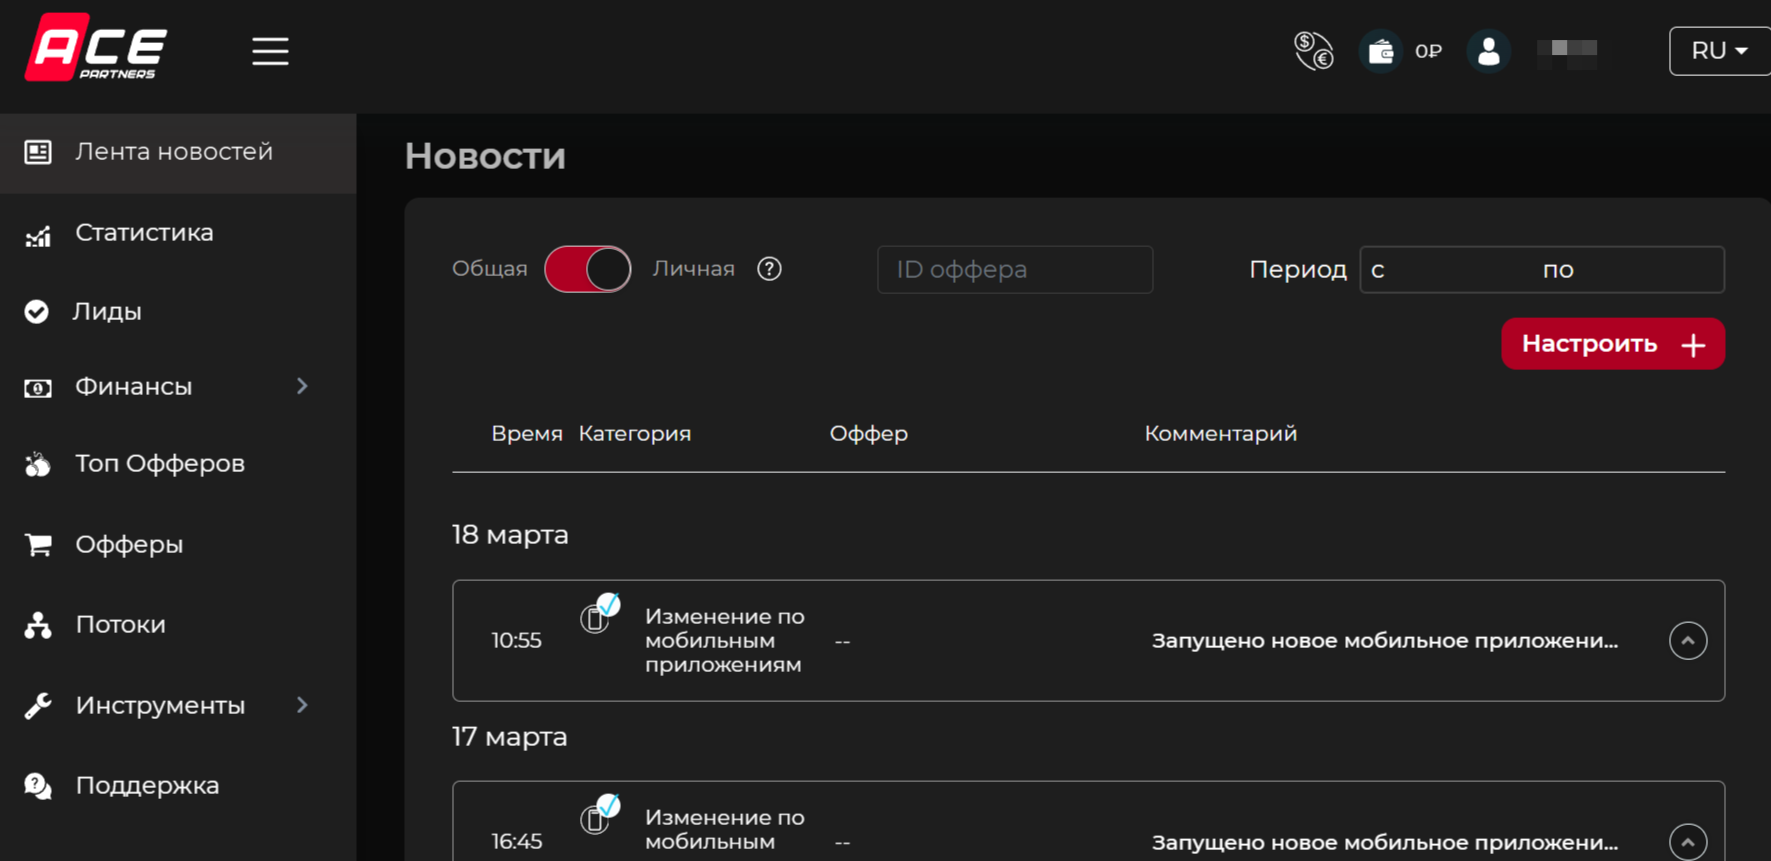Select the Личная label
This screenshot has width=1771, height=861.
click(x=694, y=269)
